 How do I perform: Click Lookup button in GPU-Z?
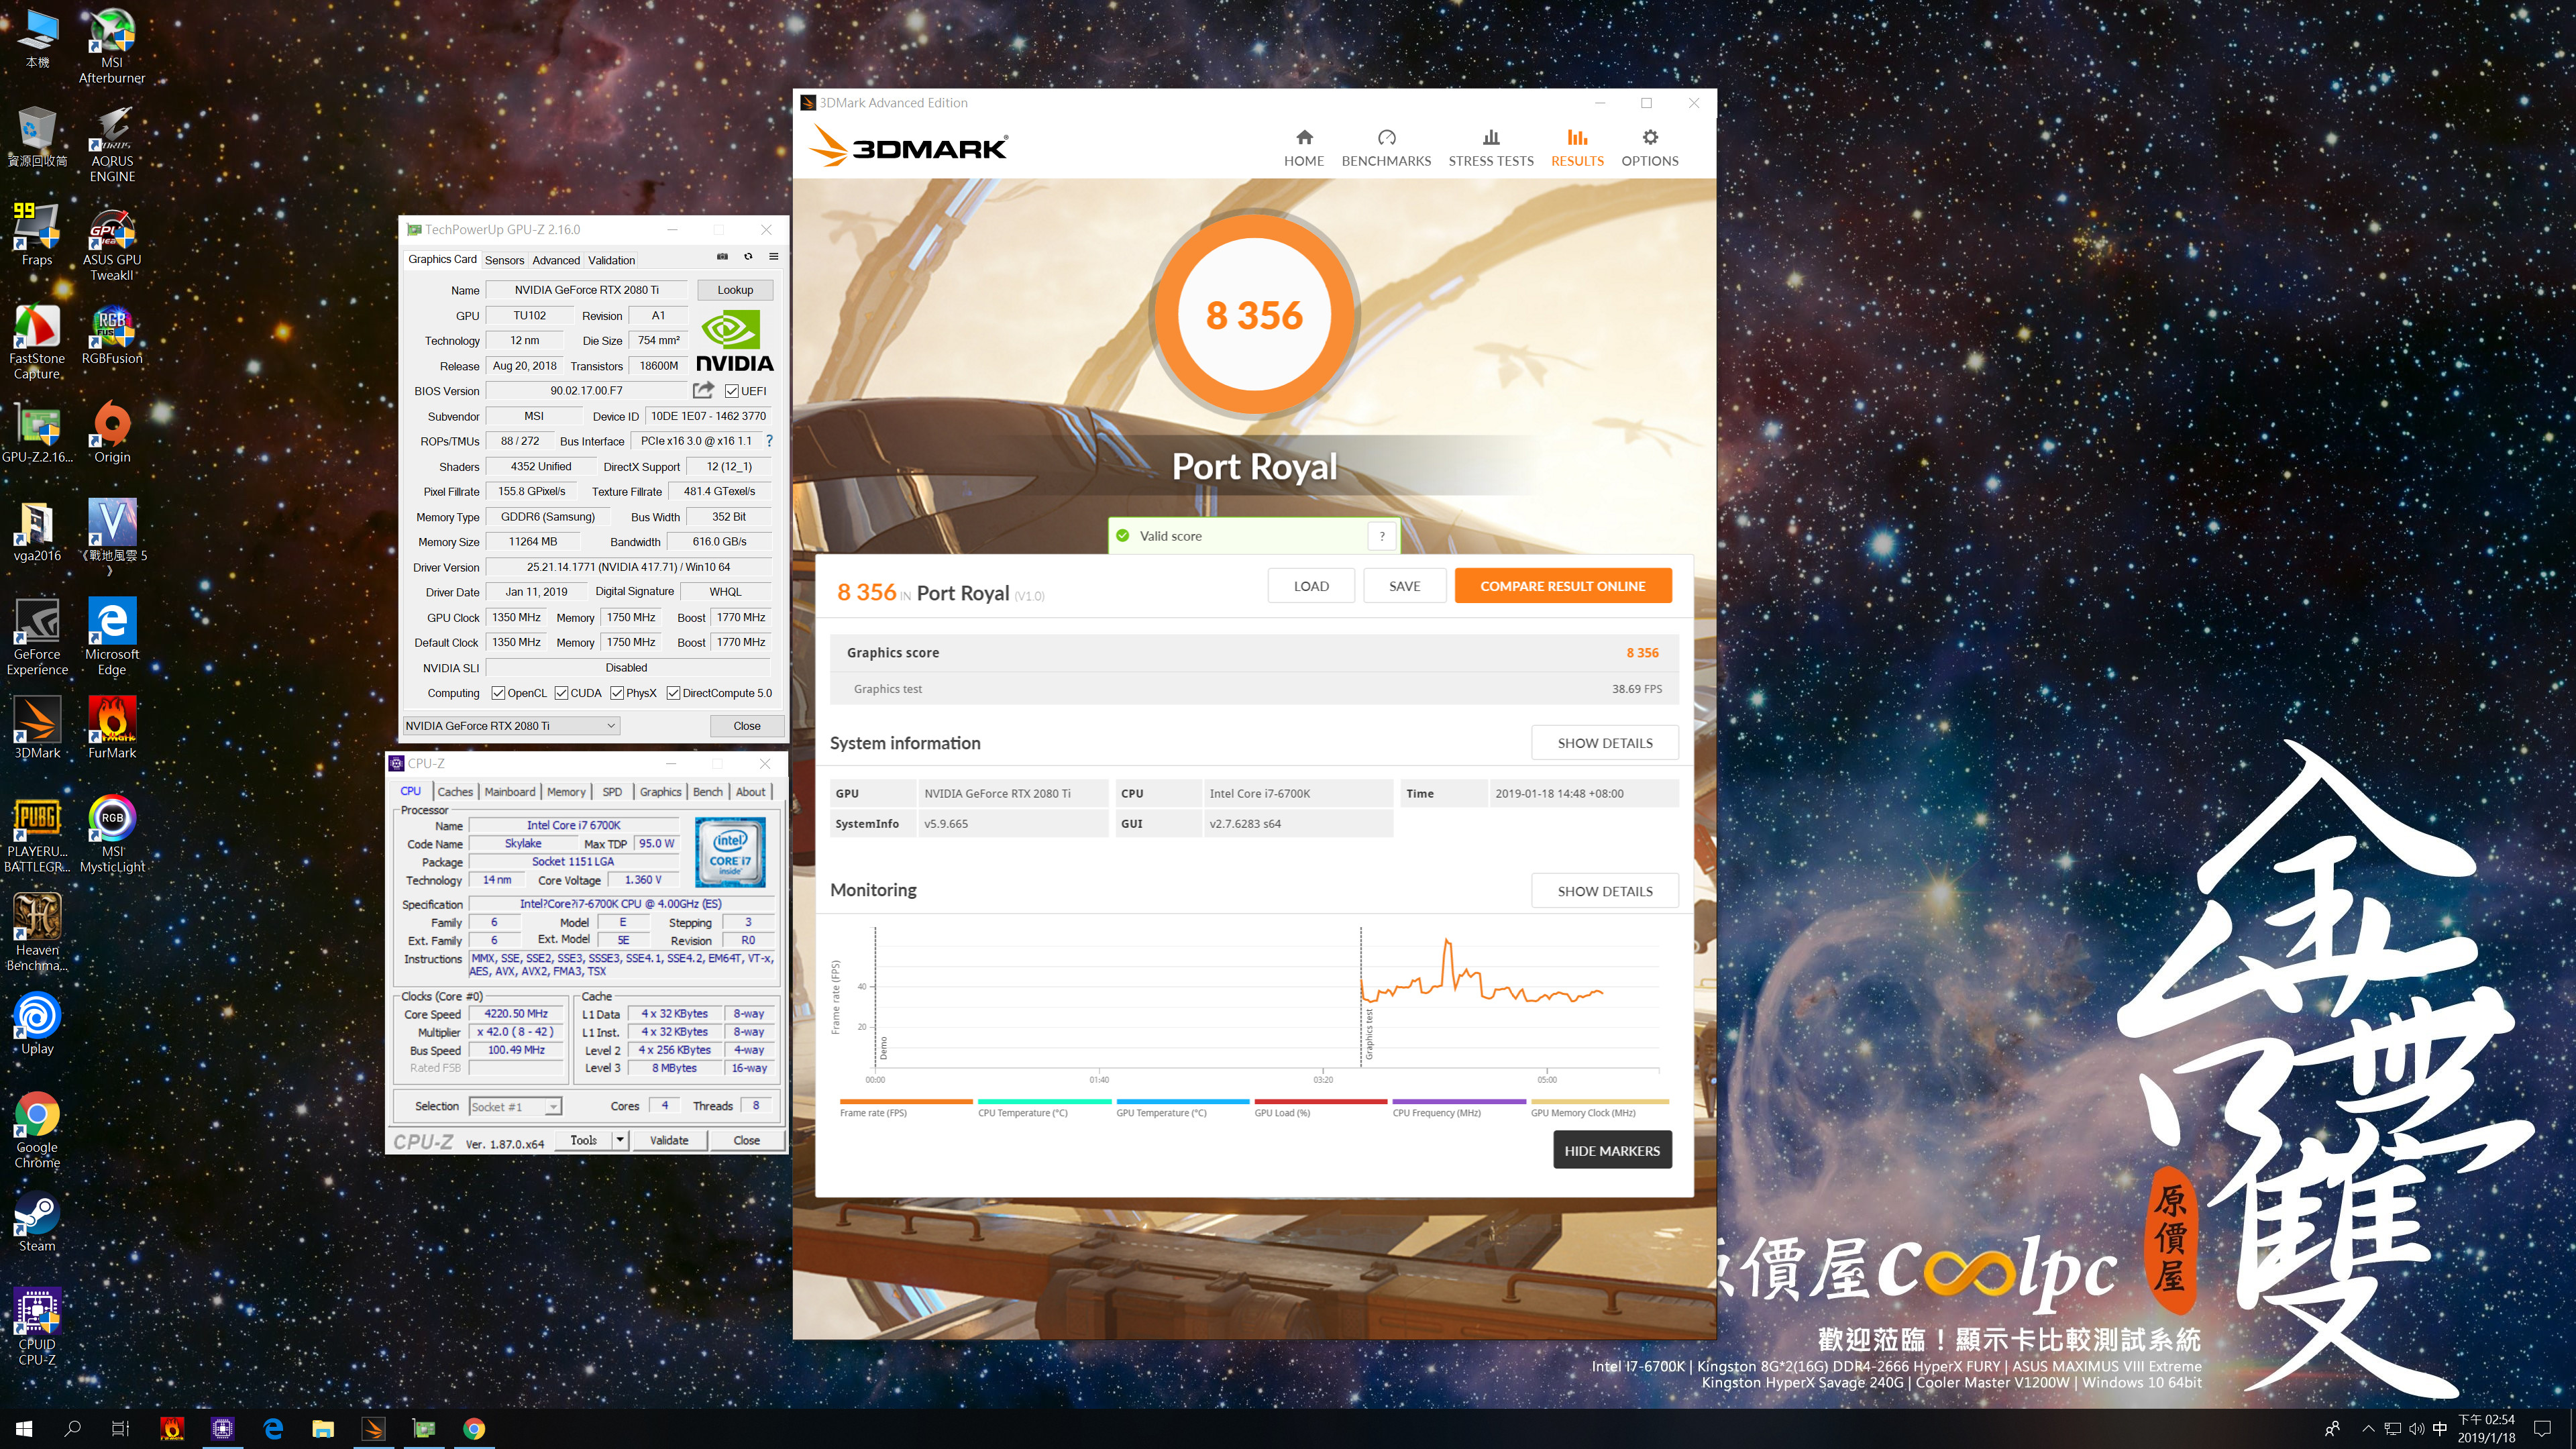(x=735, y=290)
